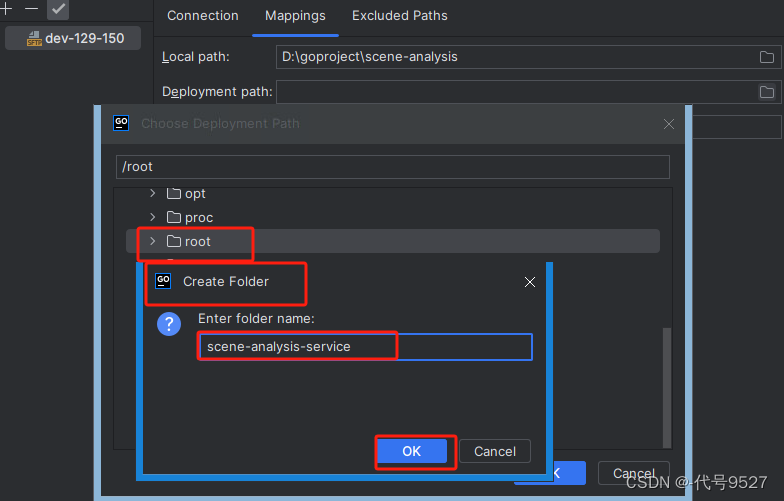Click the question mark help icon
784x501 pixels.
(169, 324)
